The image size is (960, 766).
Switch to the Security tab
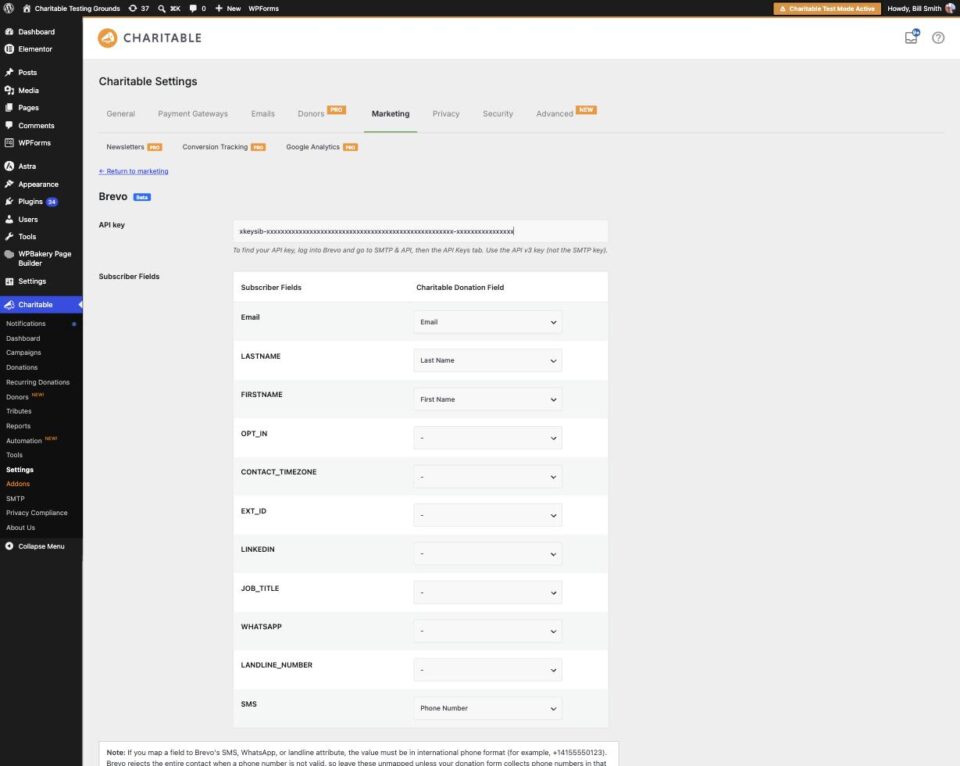click(x=498, y=114)
